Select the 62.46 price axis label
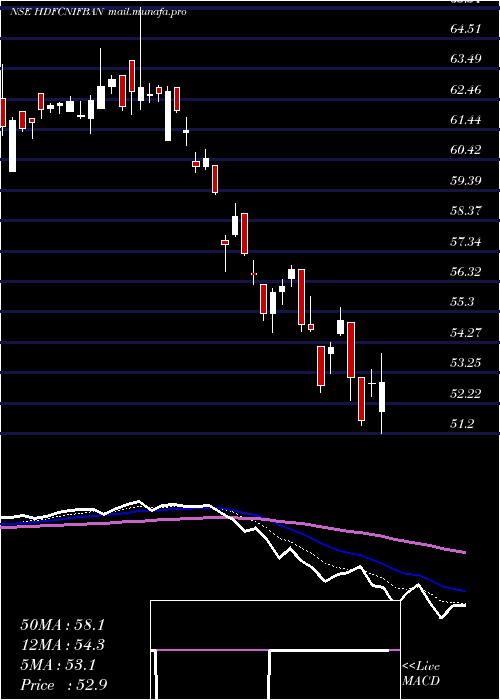 465,90
